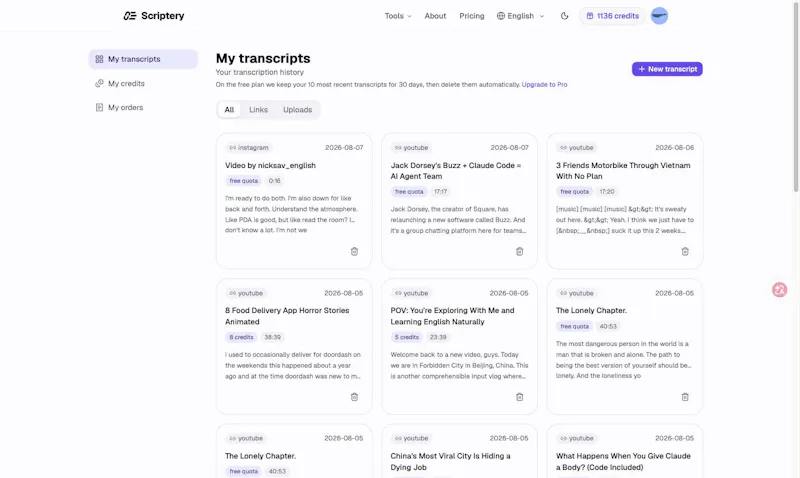
Task: Follow the Upgrade to Pro link
Action: click(x=544, y=85)
